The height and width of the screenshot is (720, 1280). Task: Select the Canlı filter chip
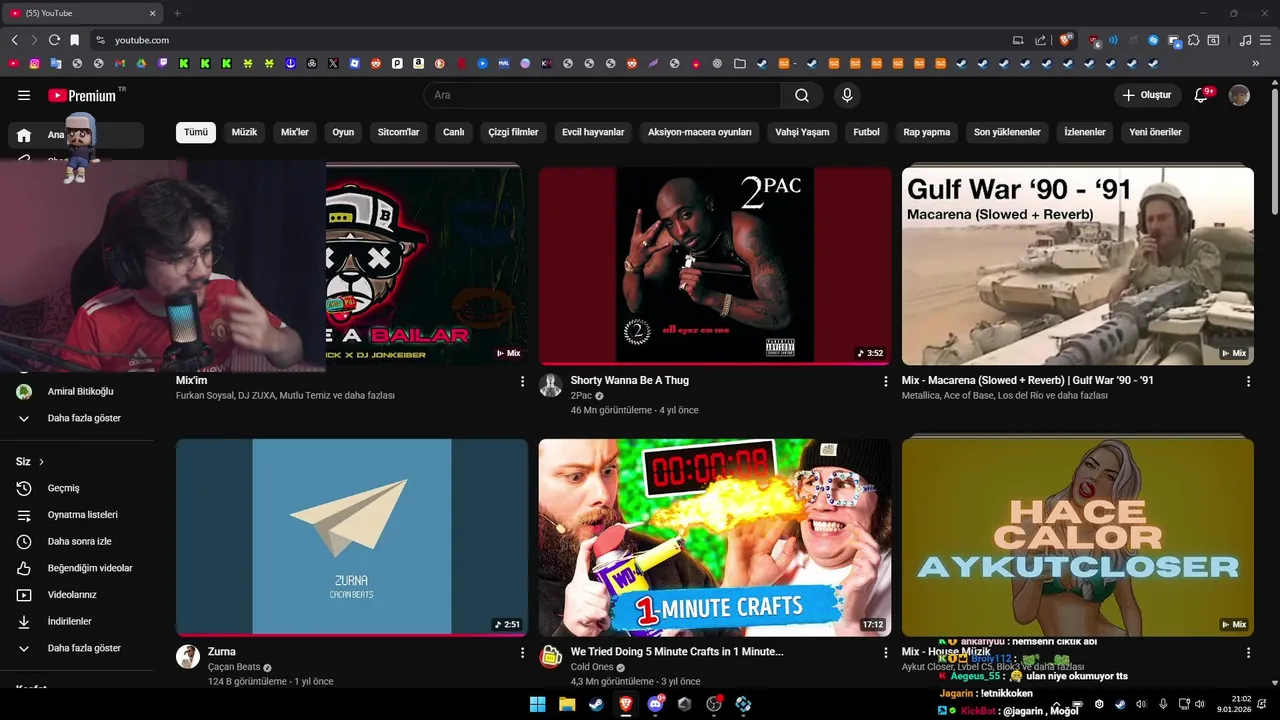(x=454, y=132)
